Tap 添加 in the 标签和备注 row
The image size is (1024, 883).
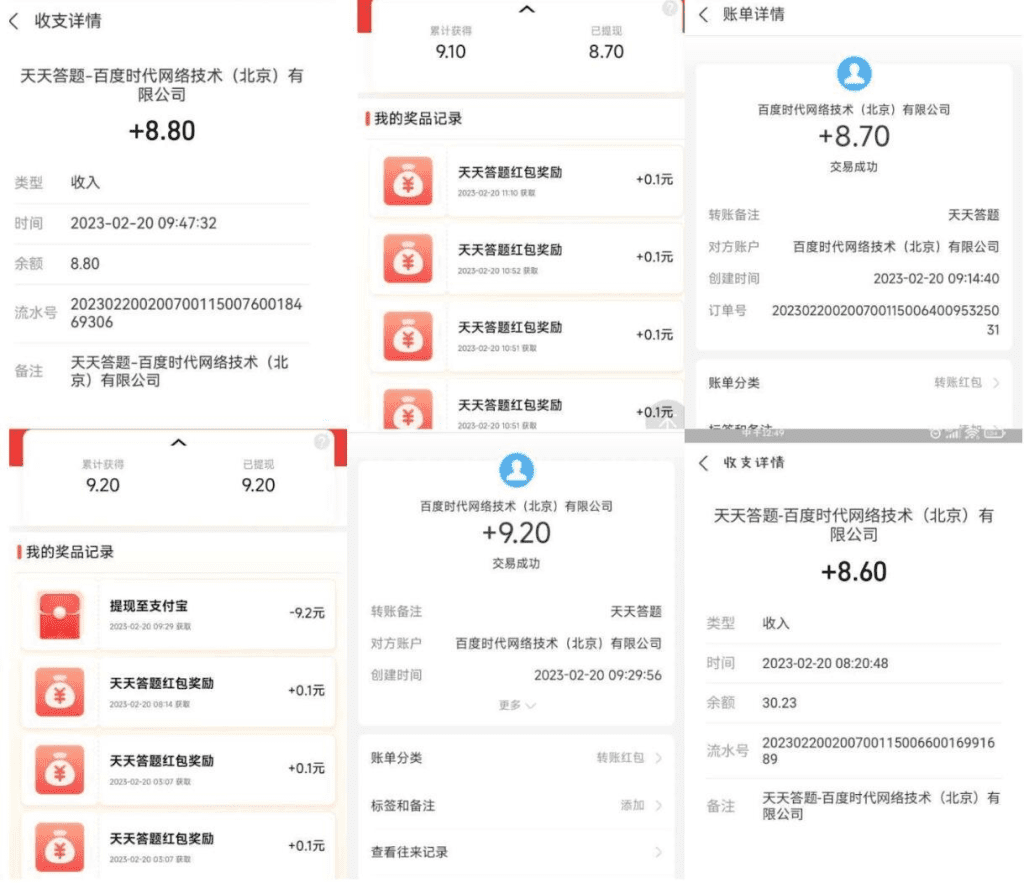pos(634,805)
